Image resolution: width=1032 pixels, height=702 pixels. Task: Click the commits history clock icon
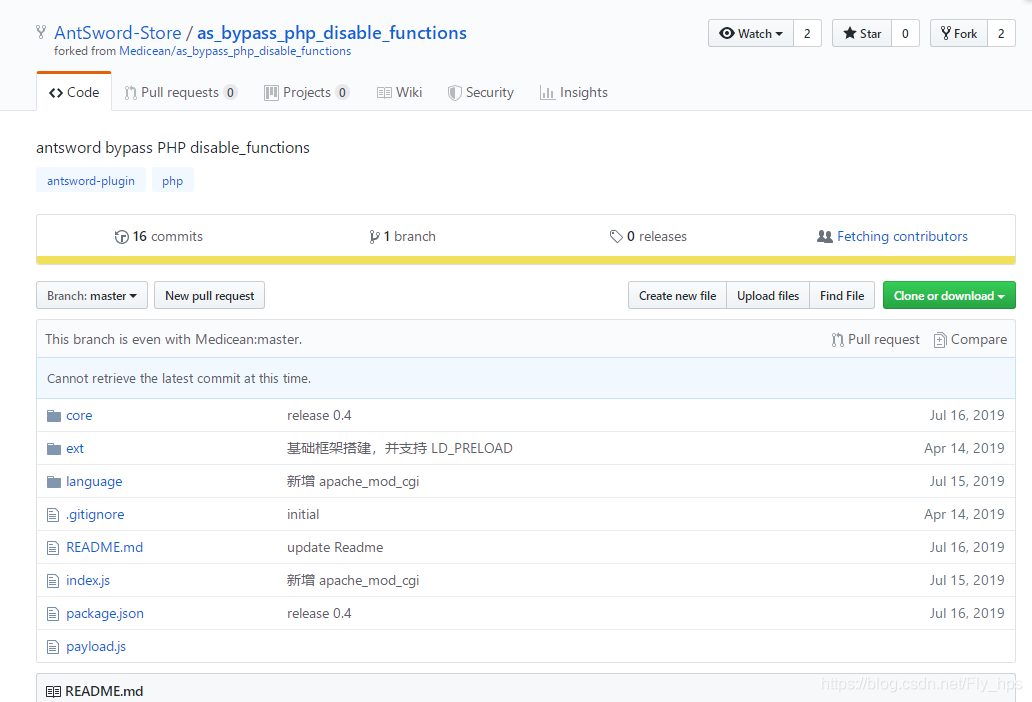coord(121,237)
